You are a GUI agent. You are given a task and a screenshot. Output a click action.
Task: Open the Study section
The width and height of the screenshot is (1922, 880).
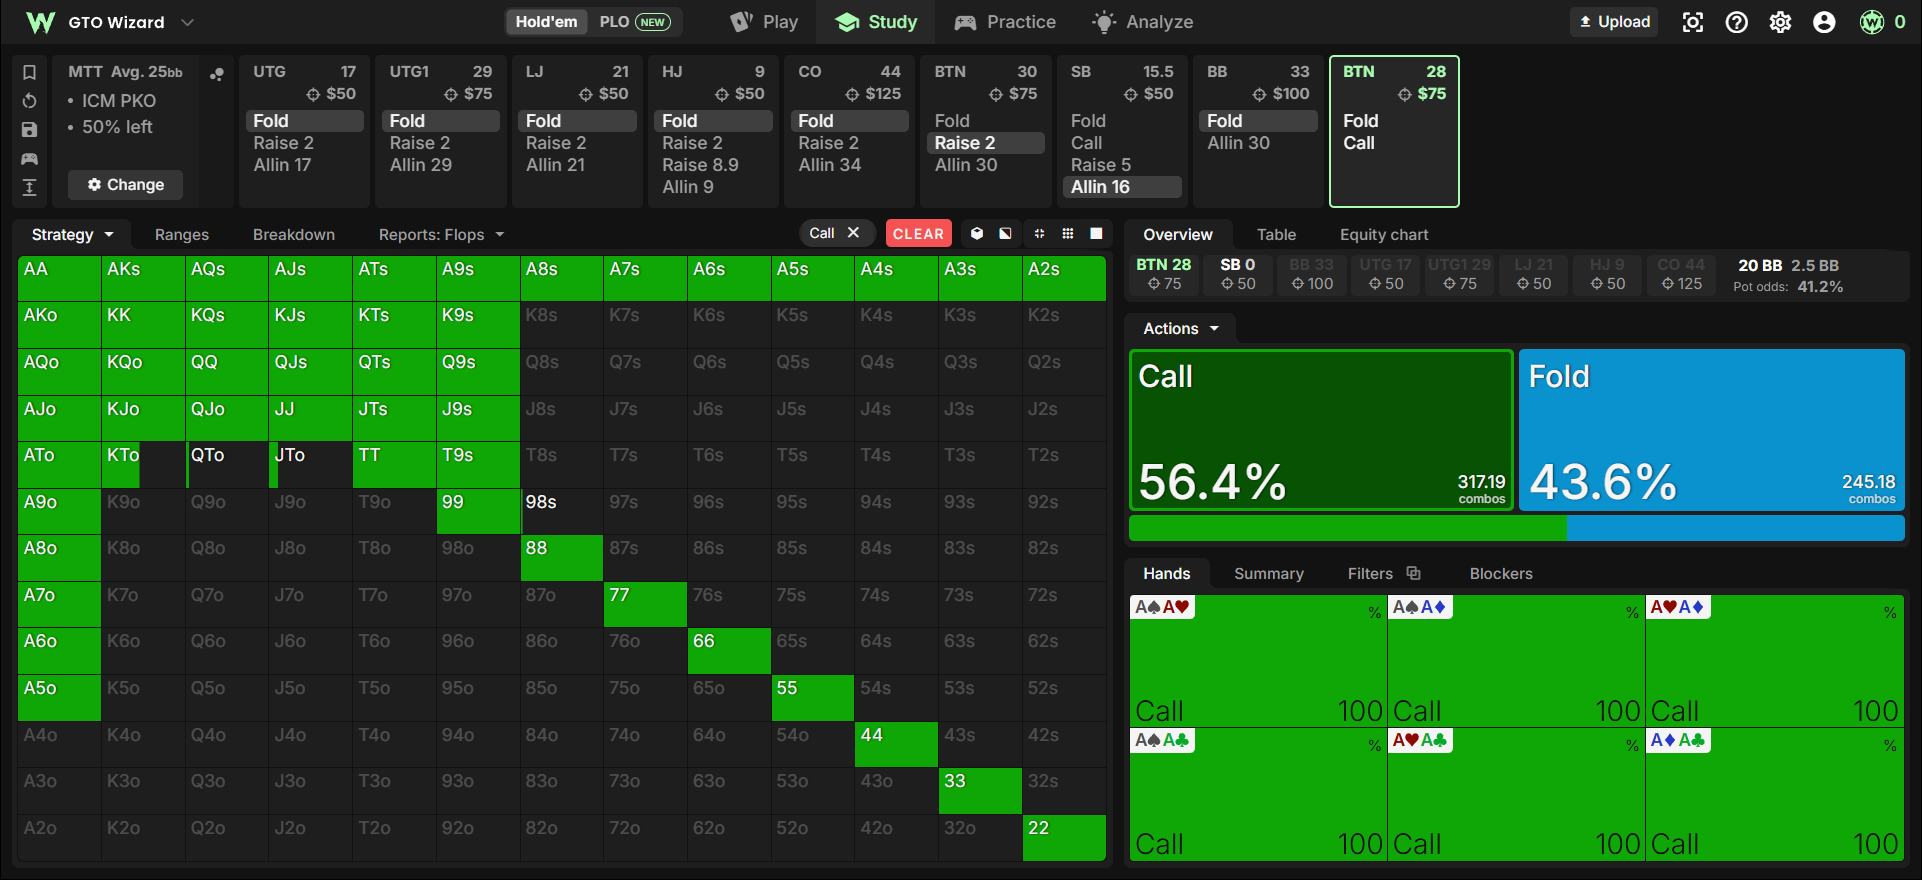click(x=876, y=22)
